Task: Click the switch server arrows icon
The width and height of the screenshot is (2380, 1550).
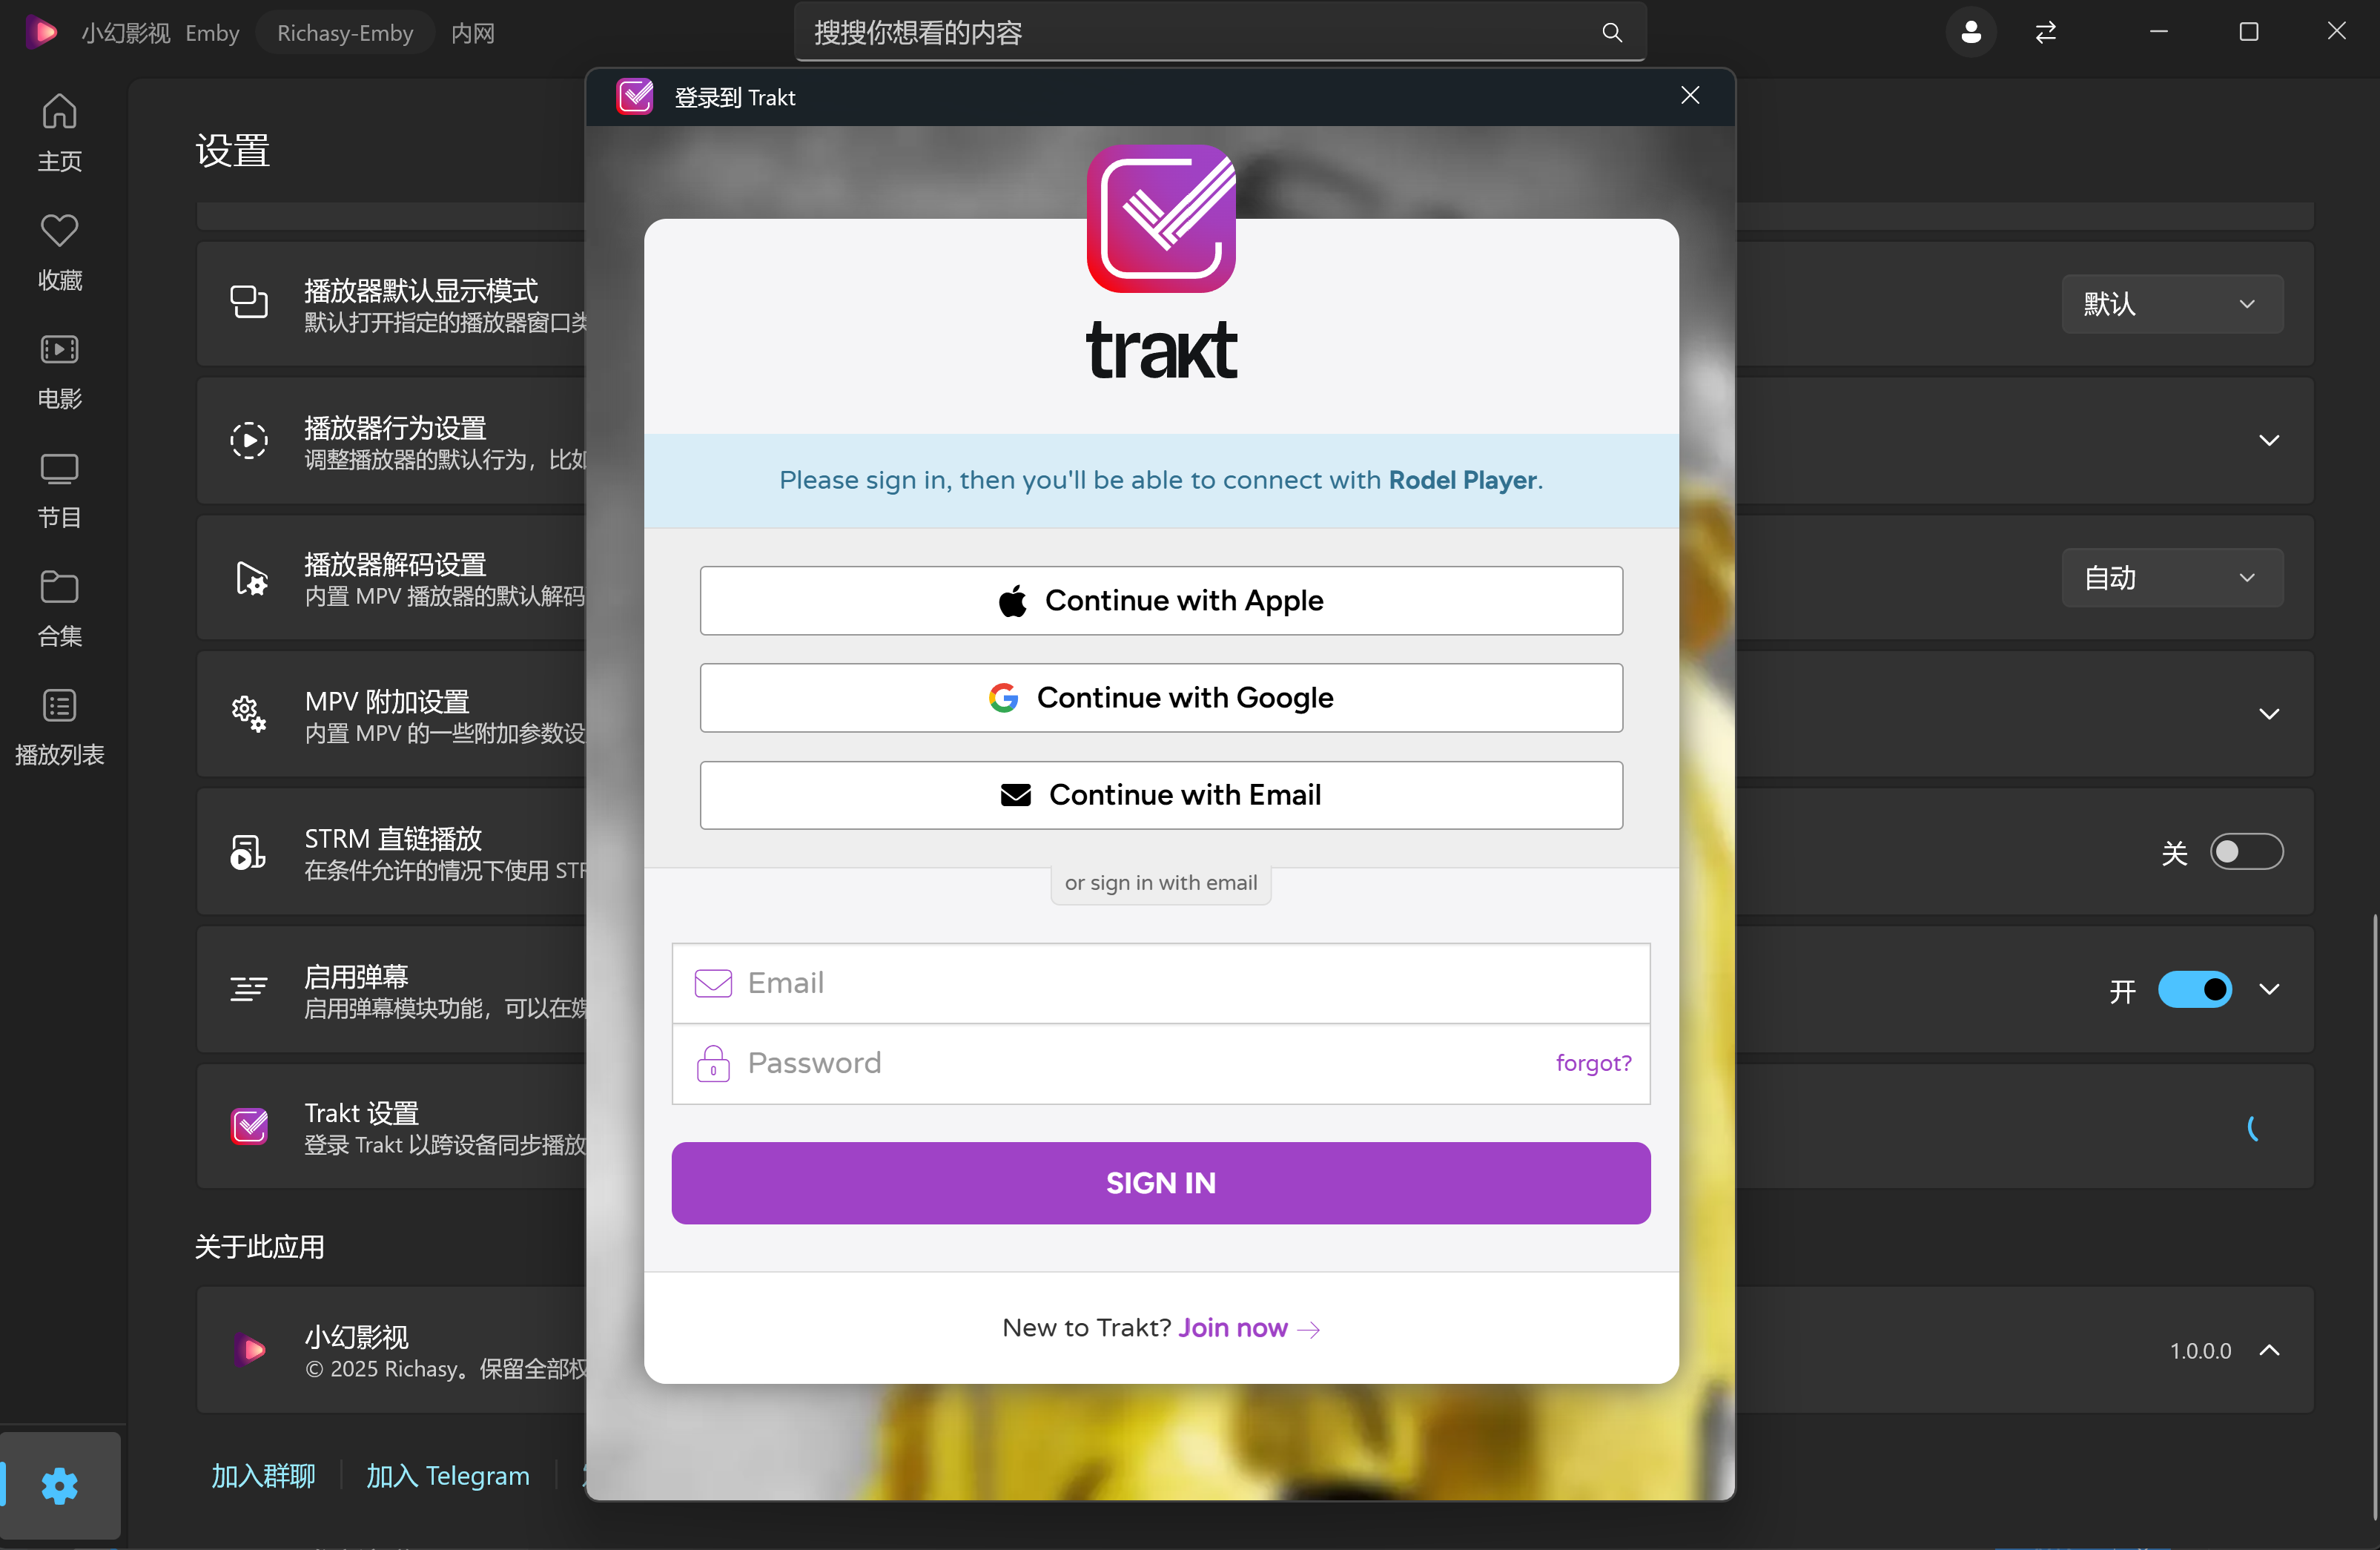Action: (2045, 33)
